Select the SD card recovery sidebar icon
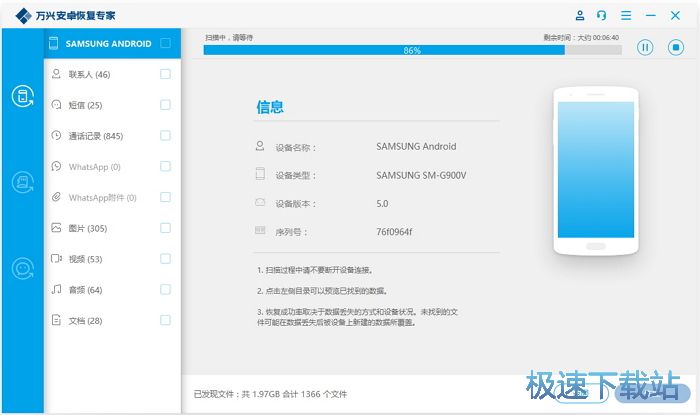This screenshot has width=700, height=415. [x=23, y=182]
